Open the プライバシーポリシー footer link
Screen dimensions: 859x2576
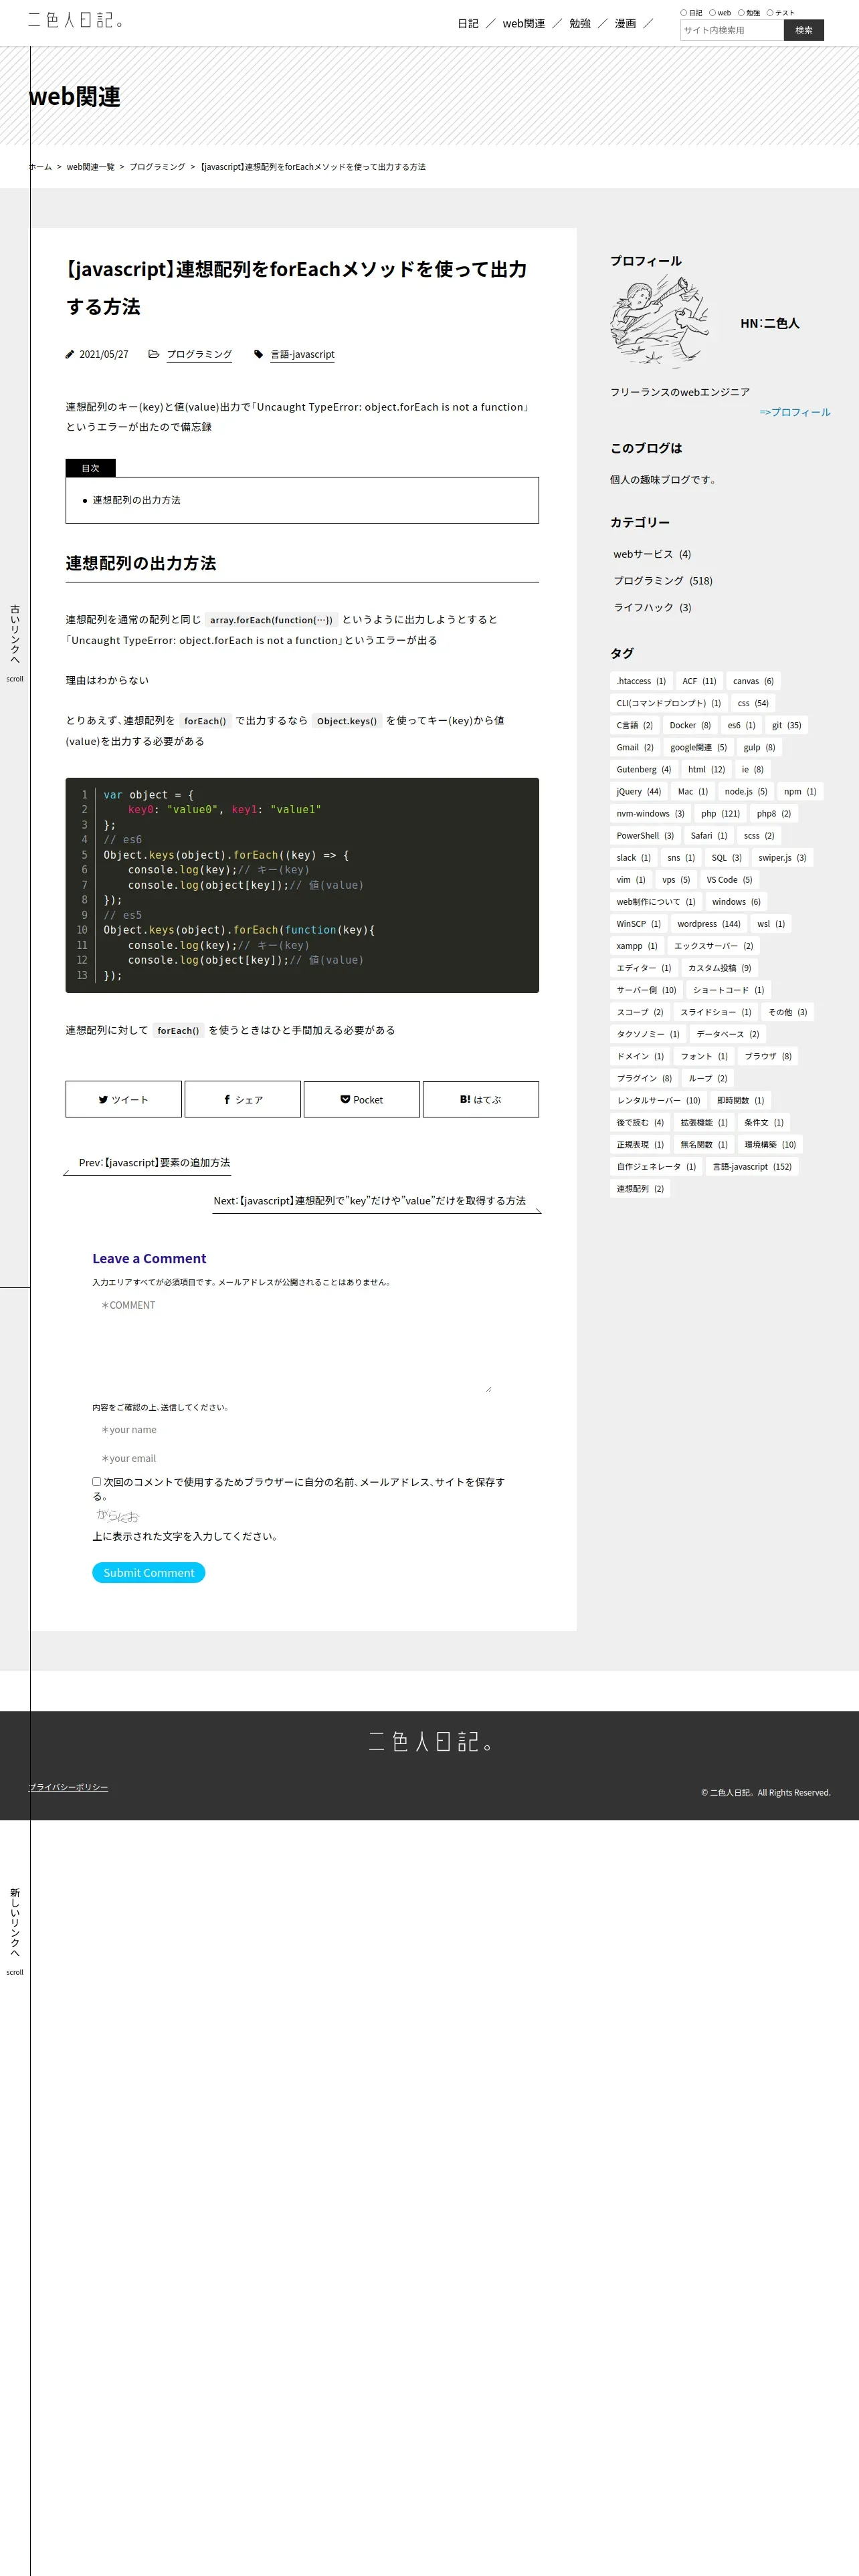click(x=68, y=1787)
